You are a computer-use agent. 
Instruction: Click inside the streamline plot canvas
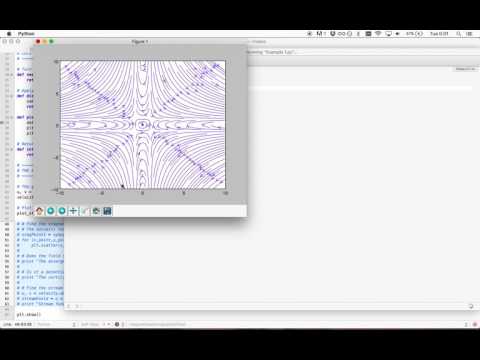(143, 125)
